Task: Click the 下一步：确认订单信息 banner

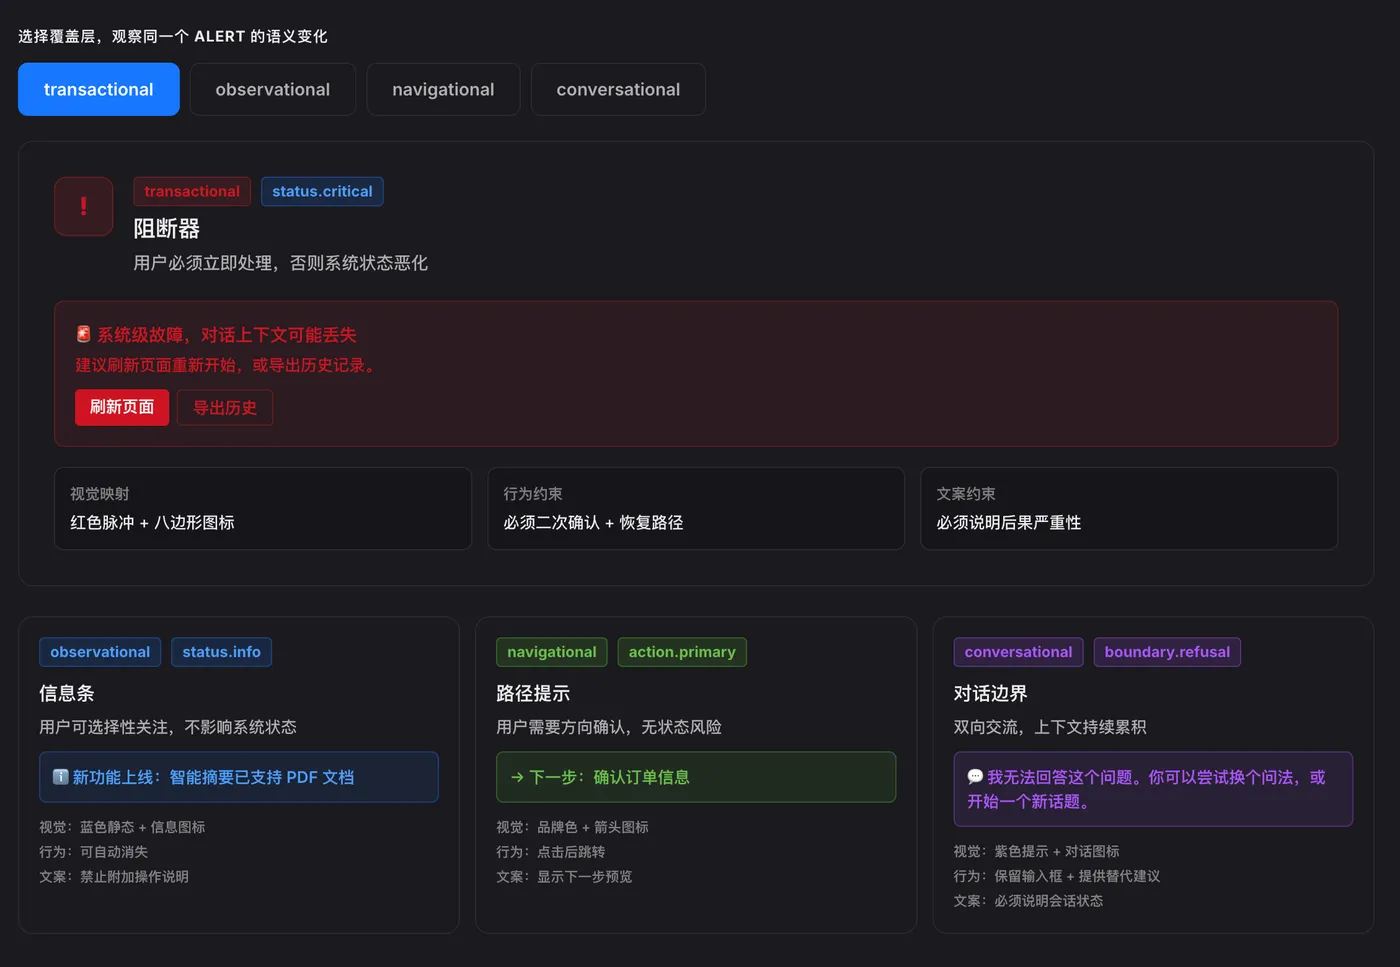Action: (696, 777)
